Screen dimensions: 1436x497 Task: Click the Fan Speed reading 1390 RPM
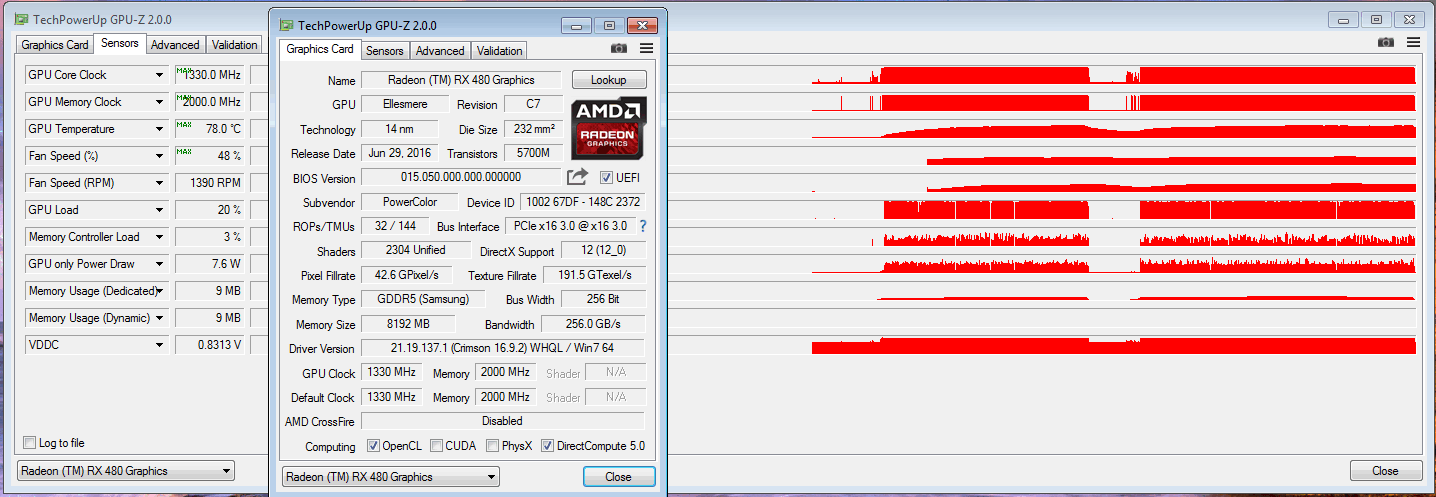(210, 183)
